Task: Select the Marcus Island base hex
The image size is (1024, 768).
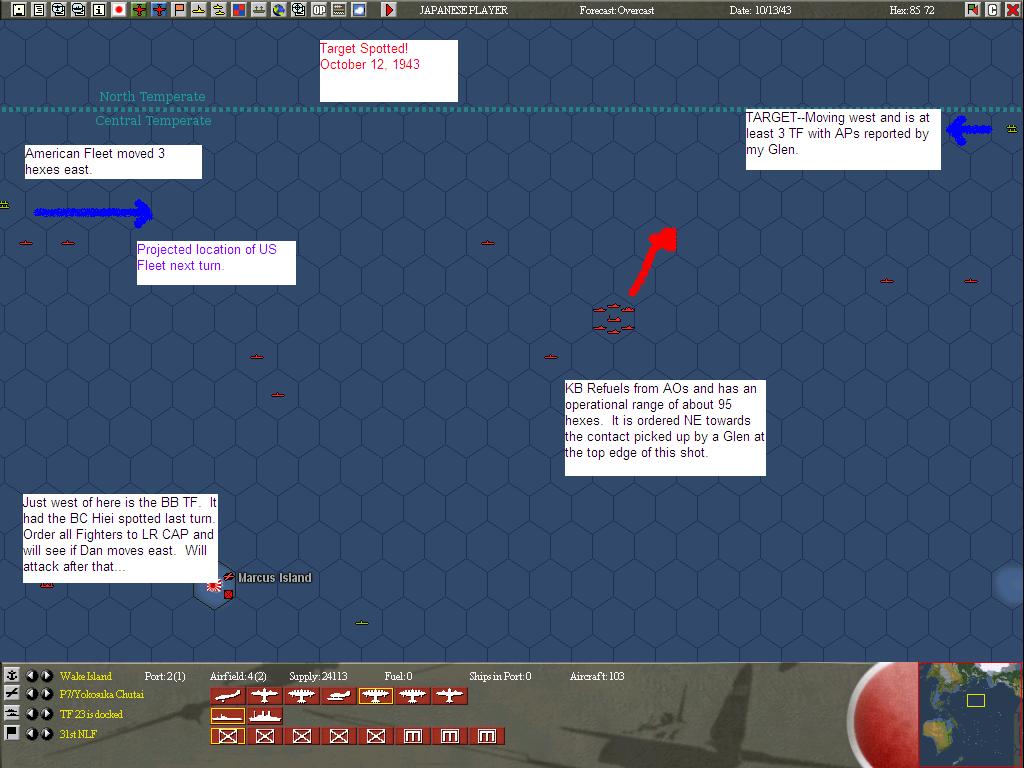Action: (214, 586)
